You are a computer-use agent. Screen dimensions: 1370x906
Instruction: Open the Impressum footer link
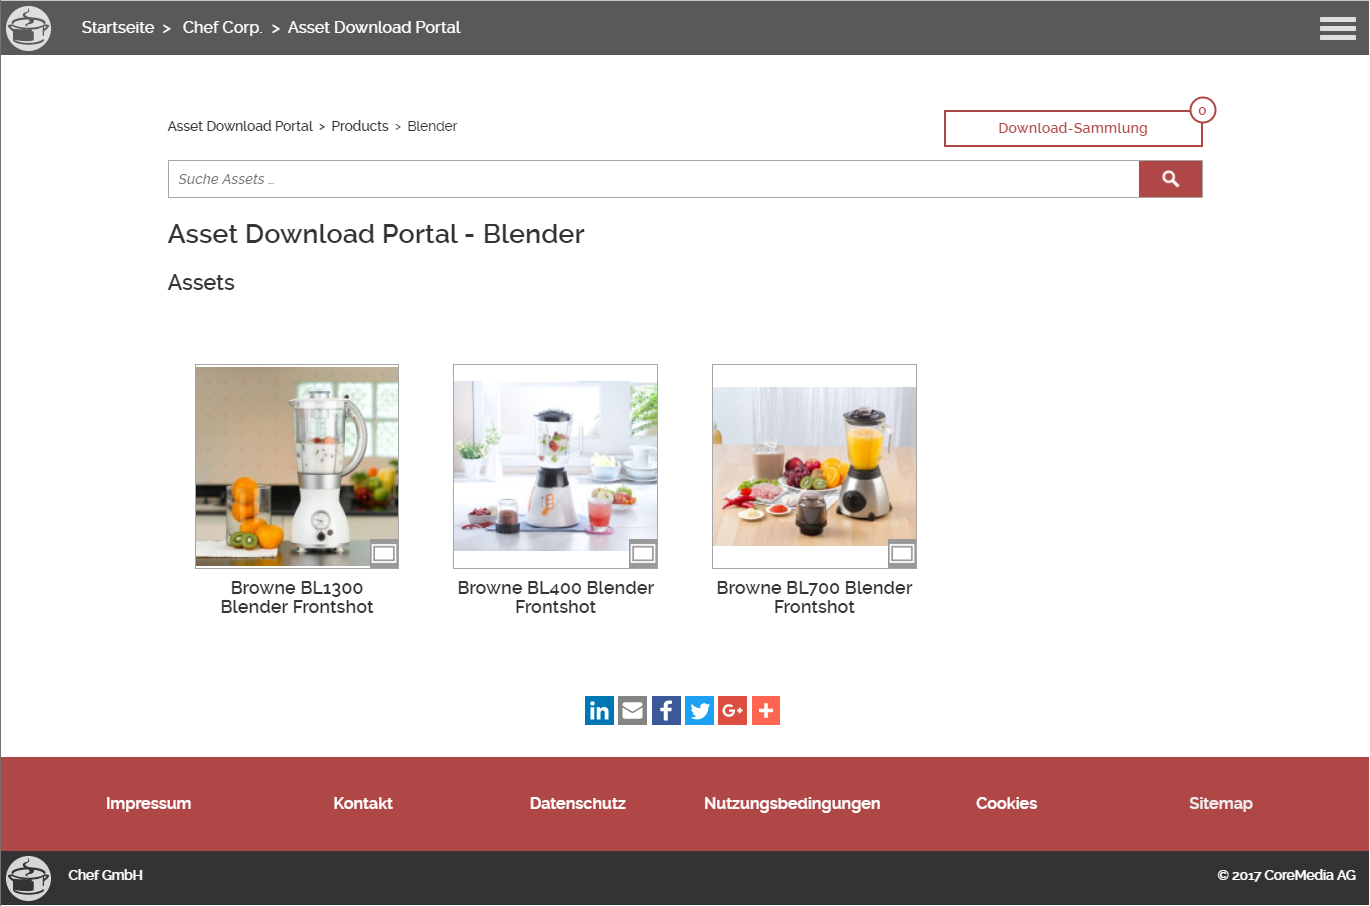tap(148, 803)
